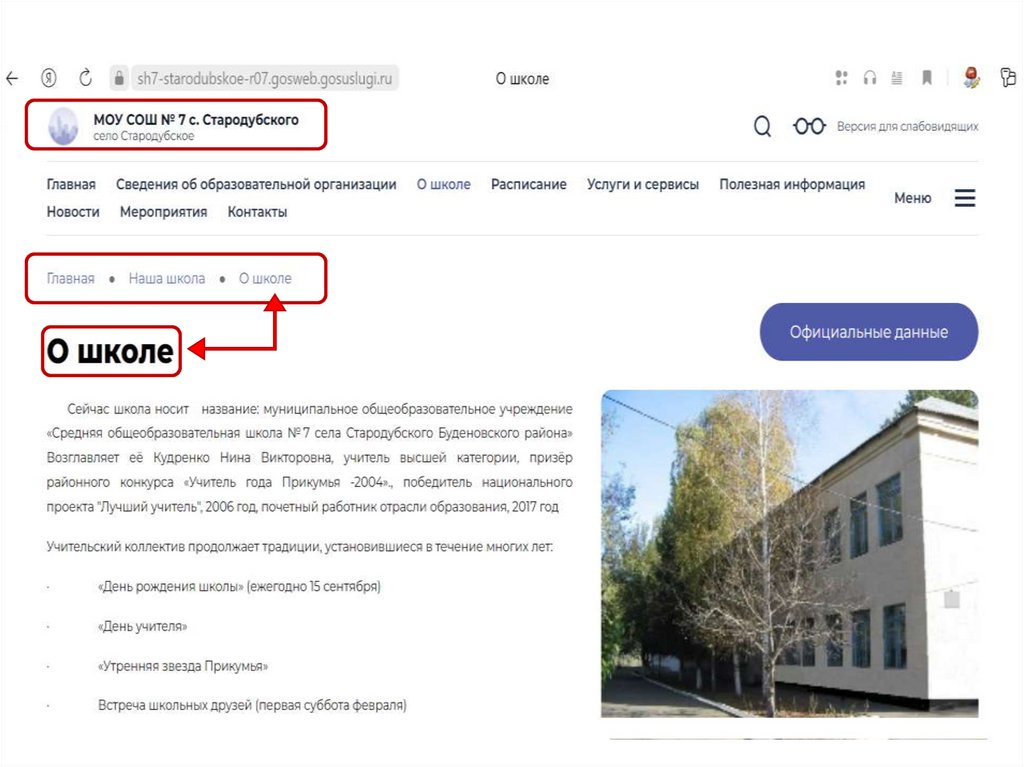1024x767 pixels.
Task: Click the address bar URL field
Action: coord(264,78)
